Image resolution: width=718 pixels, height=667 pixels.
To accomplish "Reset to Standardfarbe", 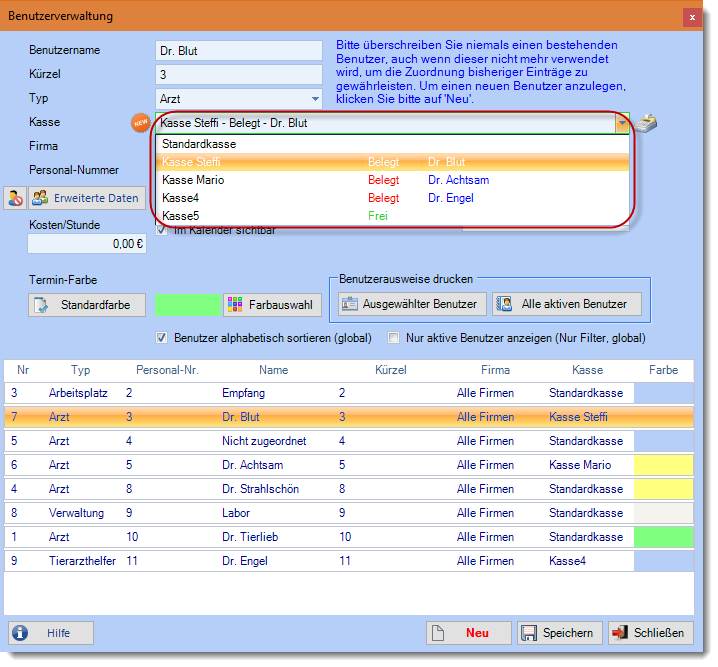I will point(87,305).
